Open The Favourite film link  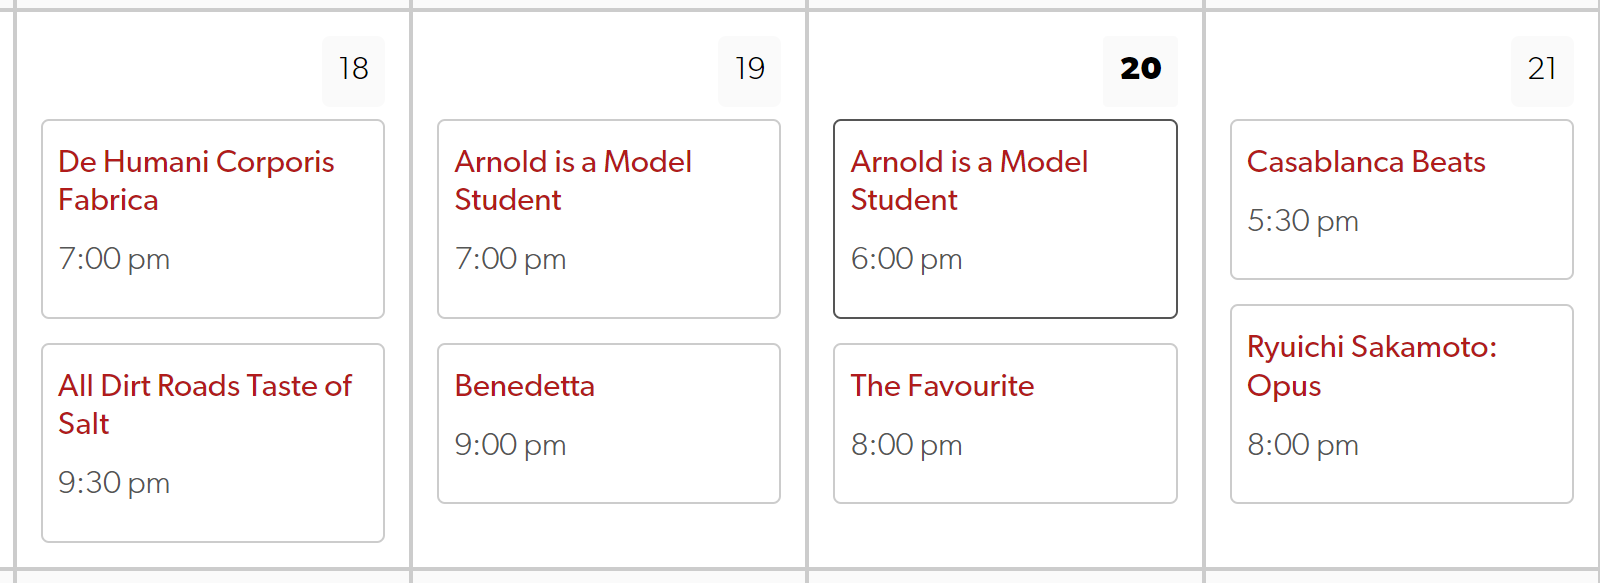[942, 386]
